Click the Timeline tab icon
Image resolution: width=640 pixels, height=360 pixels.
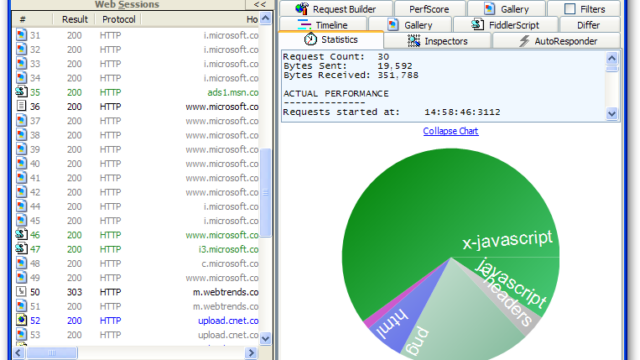pyautogui.click(x=304, y=24)
